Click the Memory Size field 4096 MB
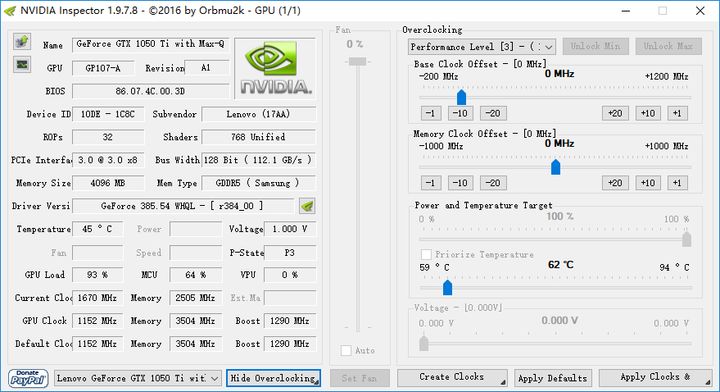720x392 pixels. (108, 183)
